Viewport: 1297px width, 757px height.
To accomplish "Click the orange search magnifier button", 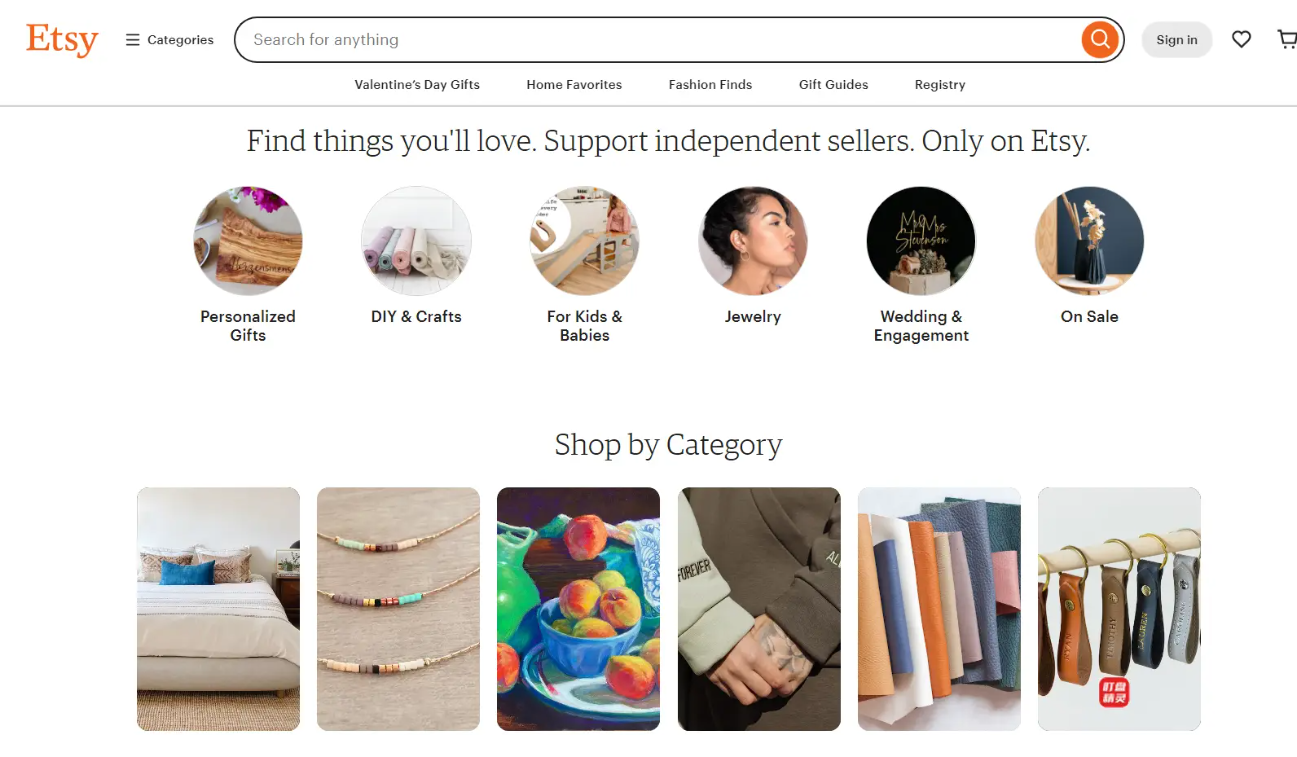I will tap(1099, 40).
